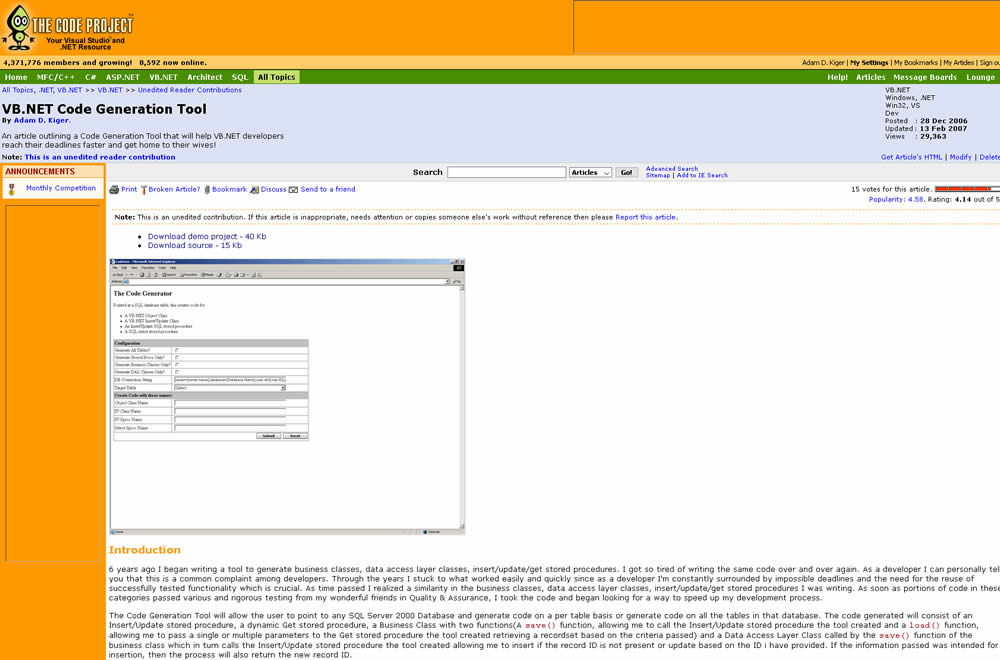Click the Code Generator screenshot image
Image resolution: width=1000 pixels, height=660 pixels.
coord(287,396)
